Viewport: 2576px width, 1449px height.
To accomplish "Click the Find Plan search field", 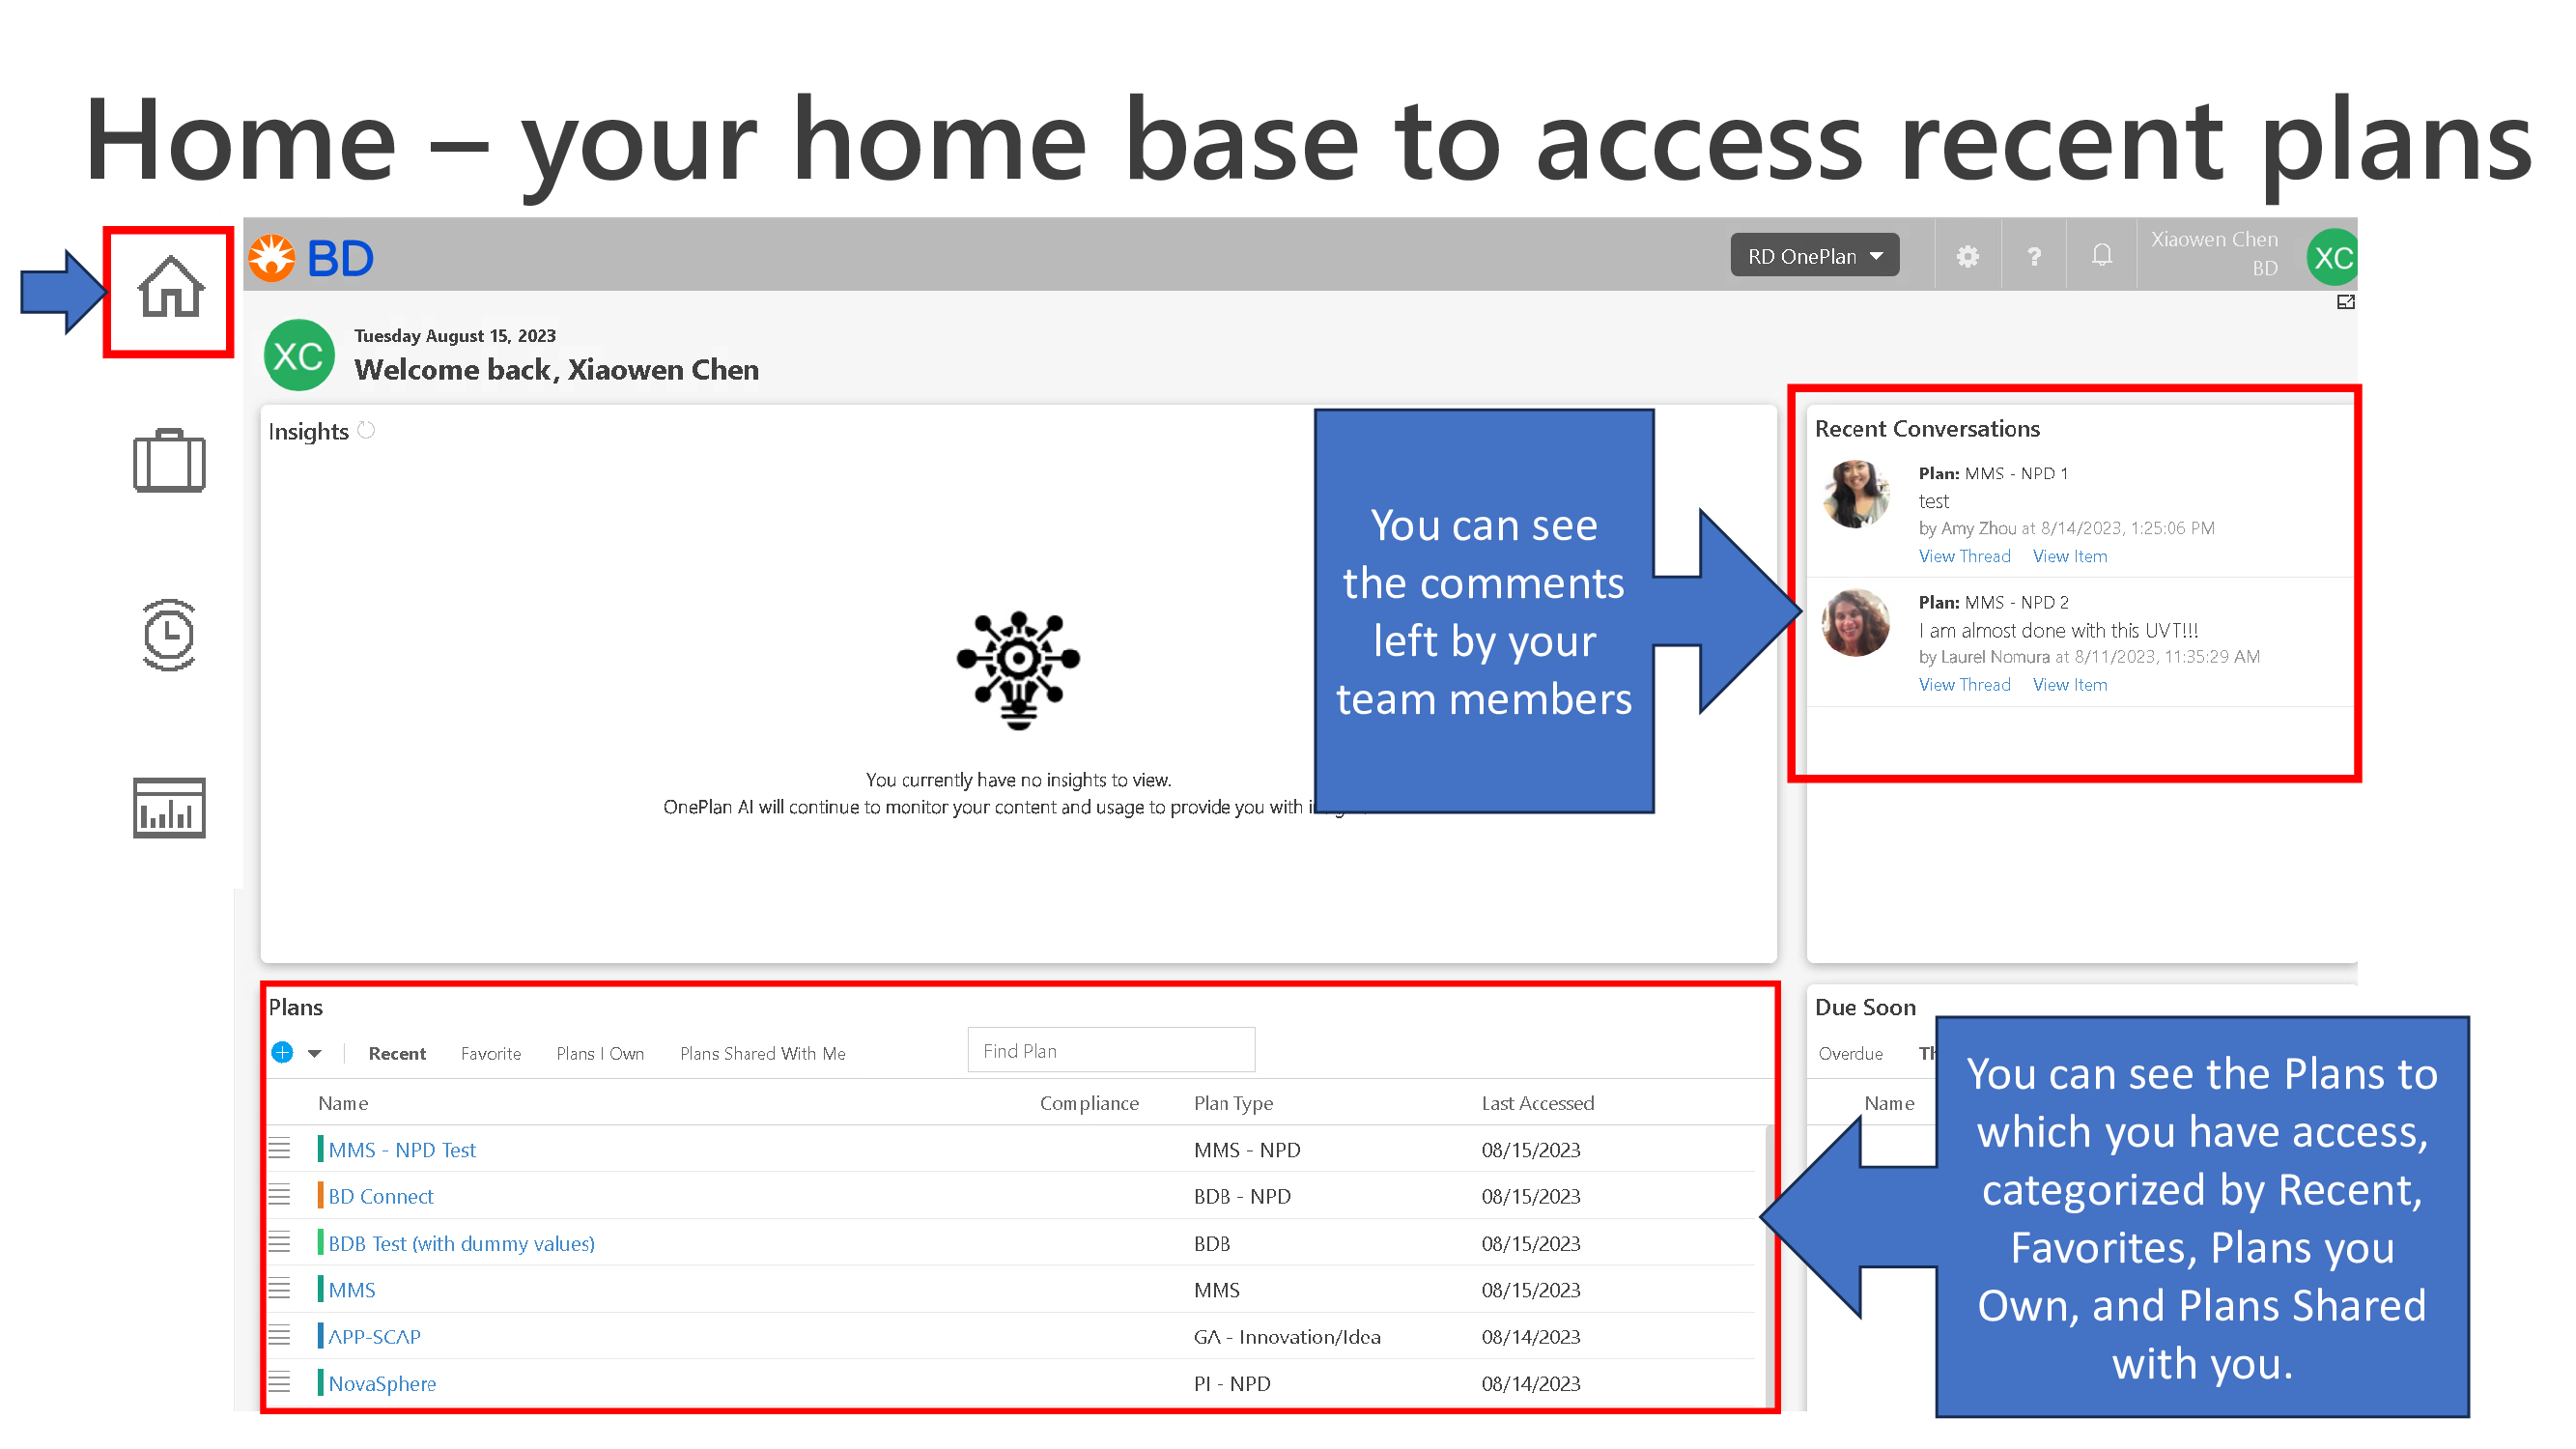I will click(1111, 1050).
